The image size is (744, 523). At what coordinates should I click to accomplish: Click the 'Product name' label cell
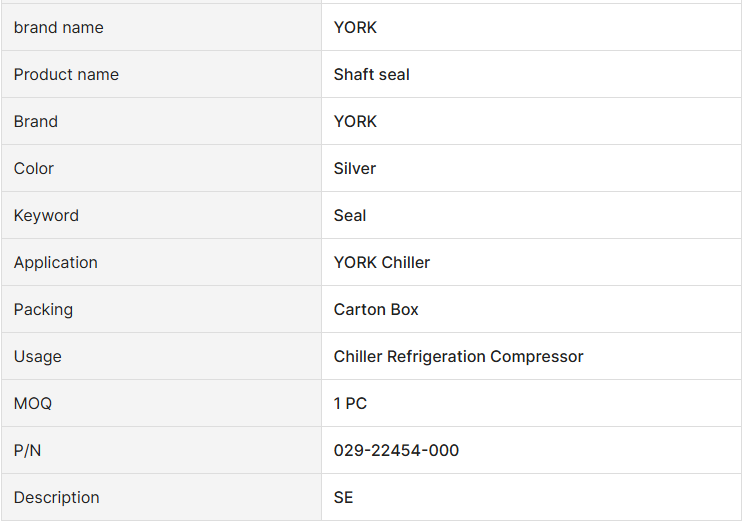66,75
